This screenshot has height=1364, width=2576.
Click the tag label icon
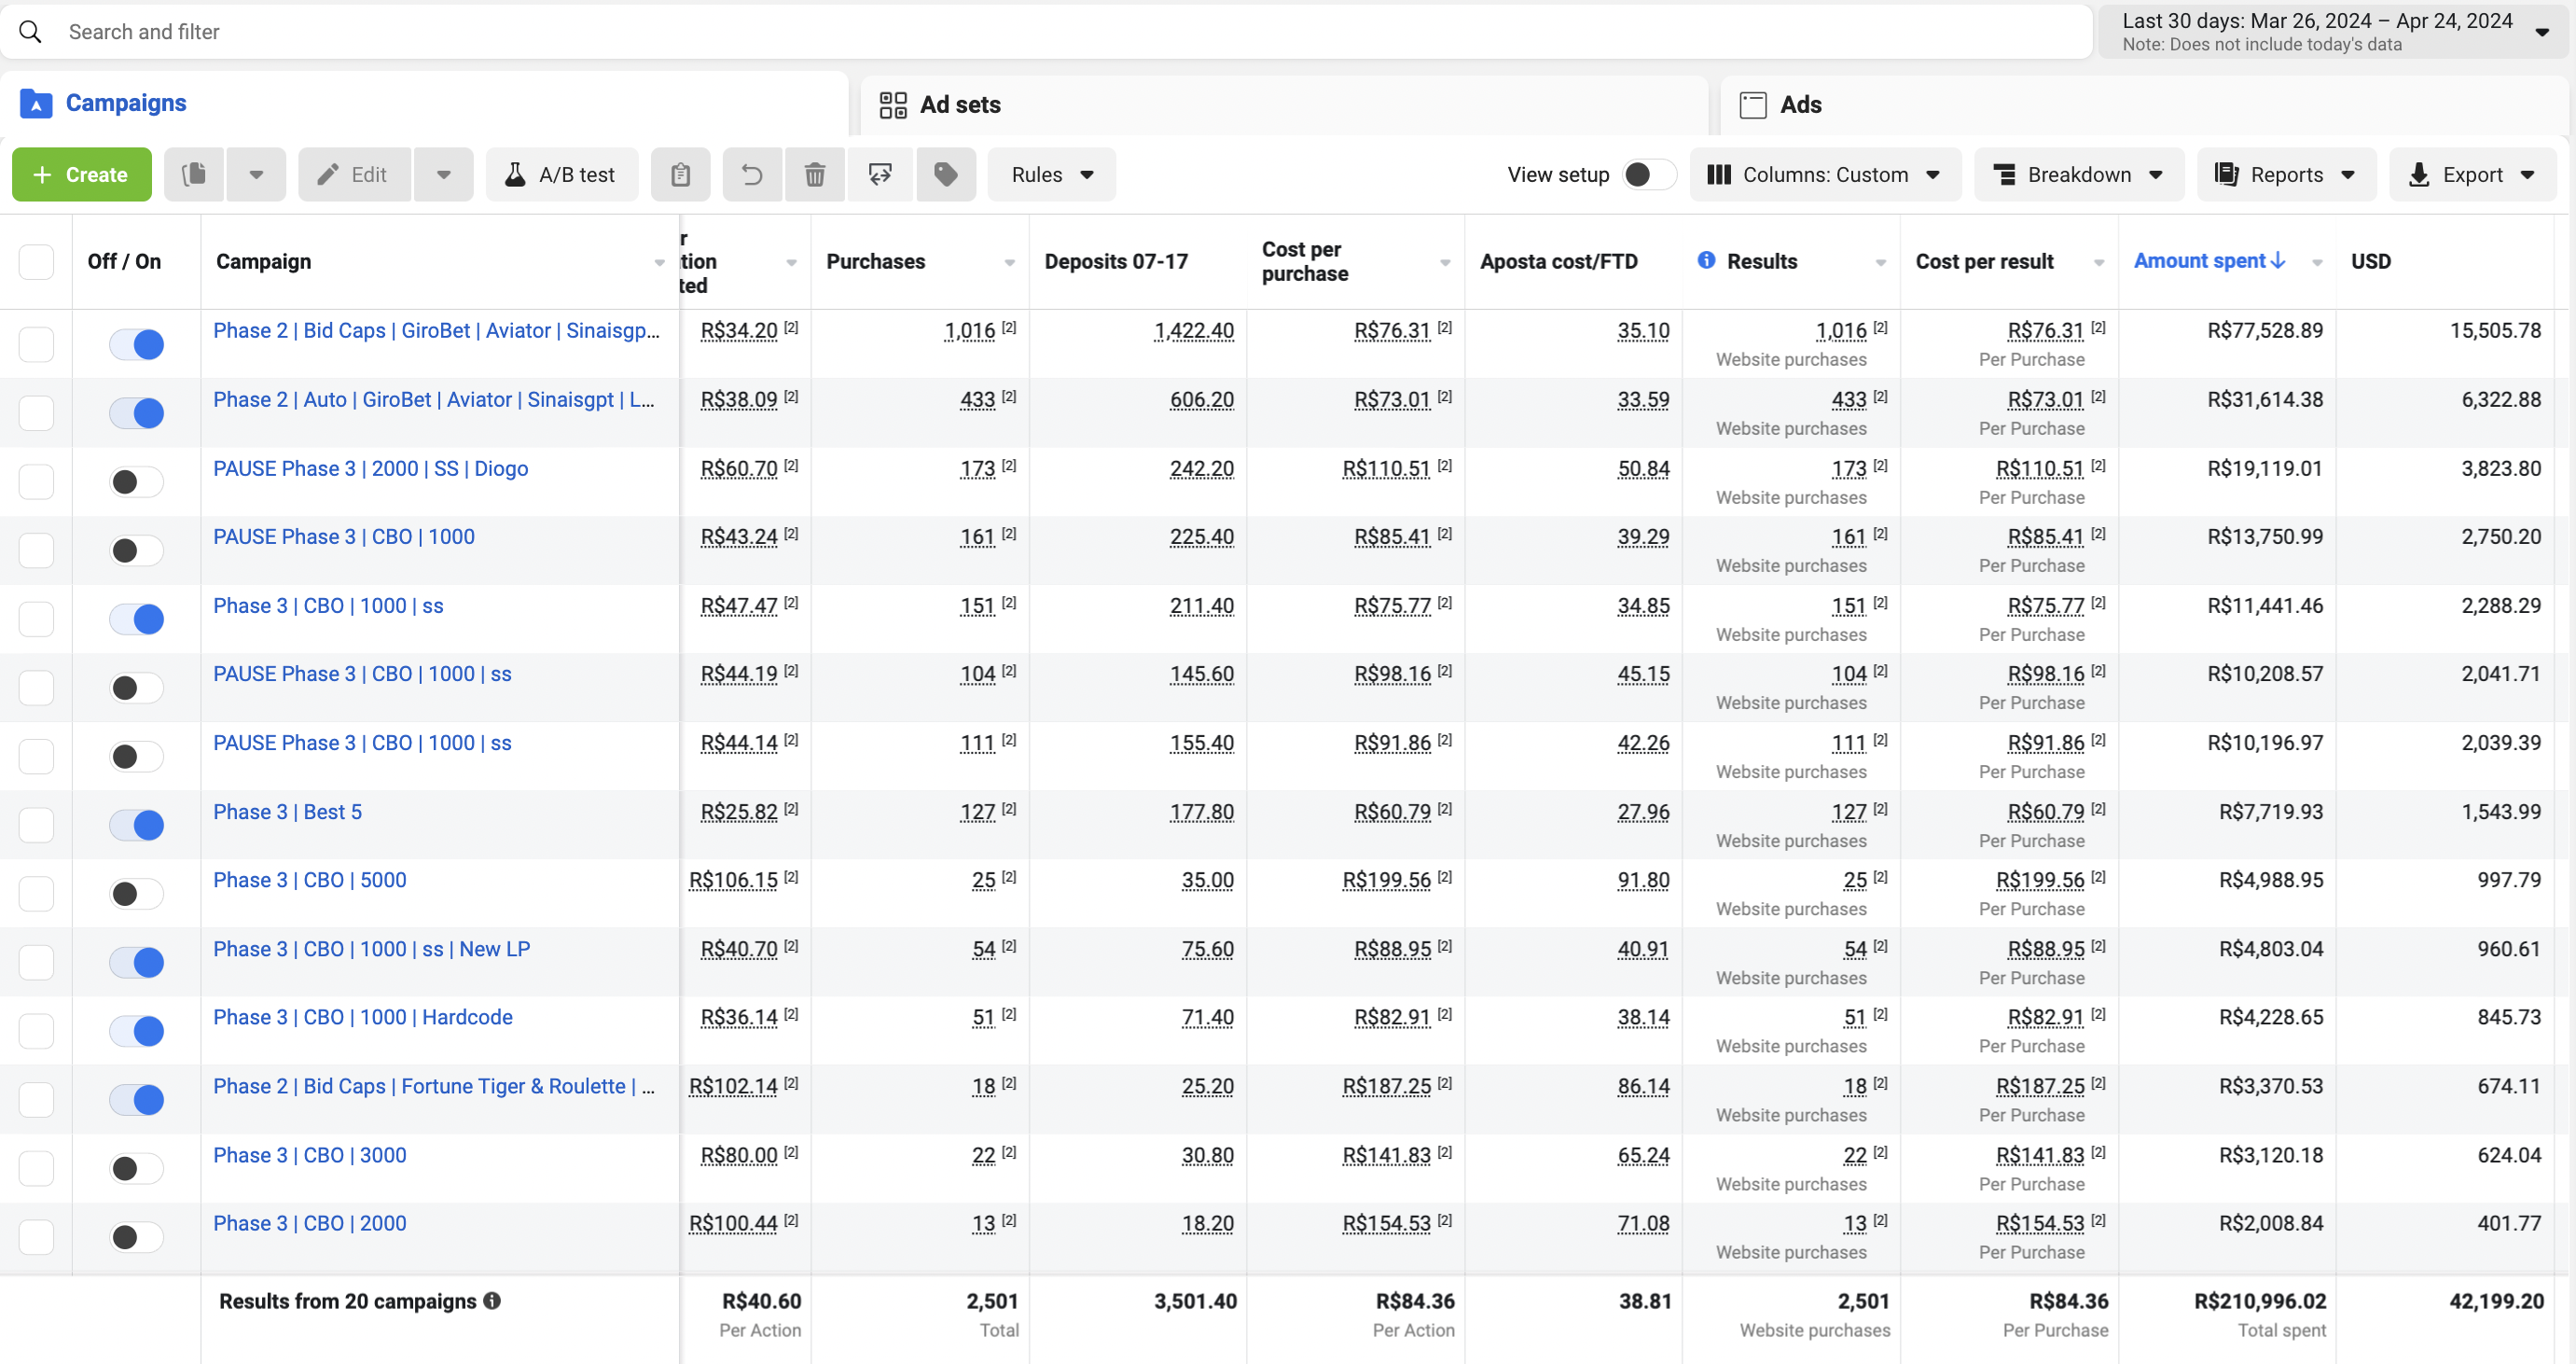[x=945, y=175]
